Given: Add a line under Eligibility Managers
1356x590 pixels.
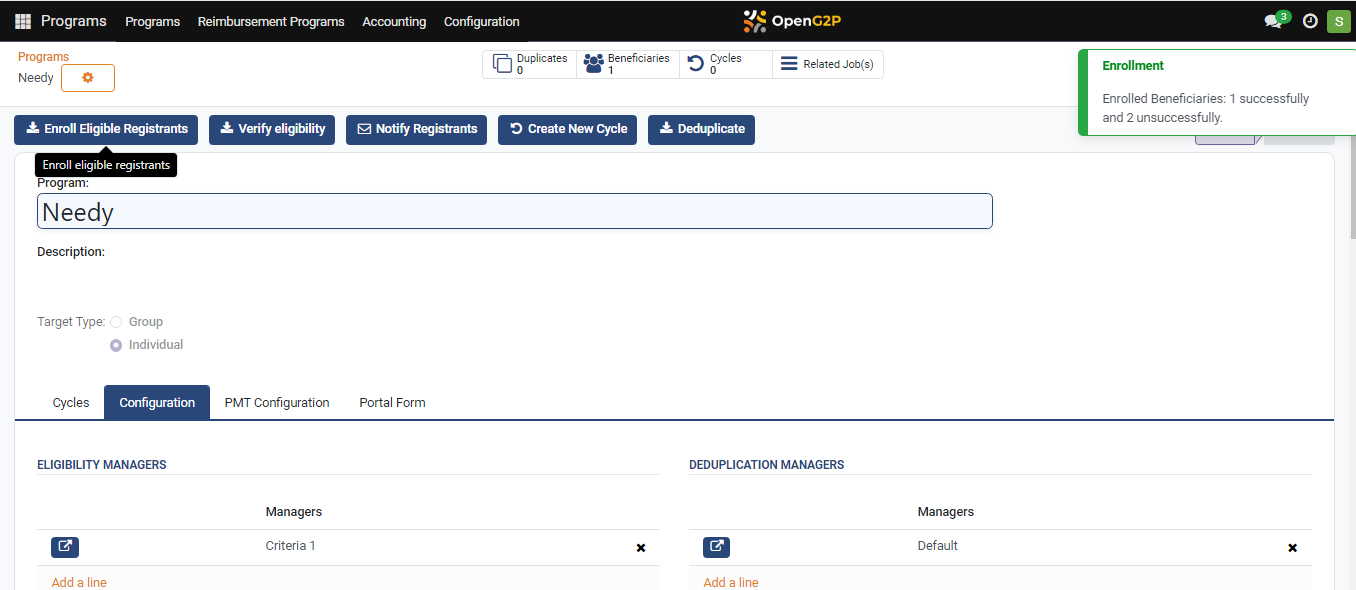Looking at the screenshot, I should [x=79, y=582].
